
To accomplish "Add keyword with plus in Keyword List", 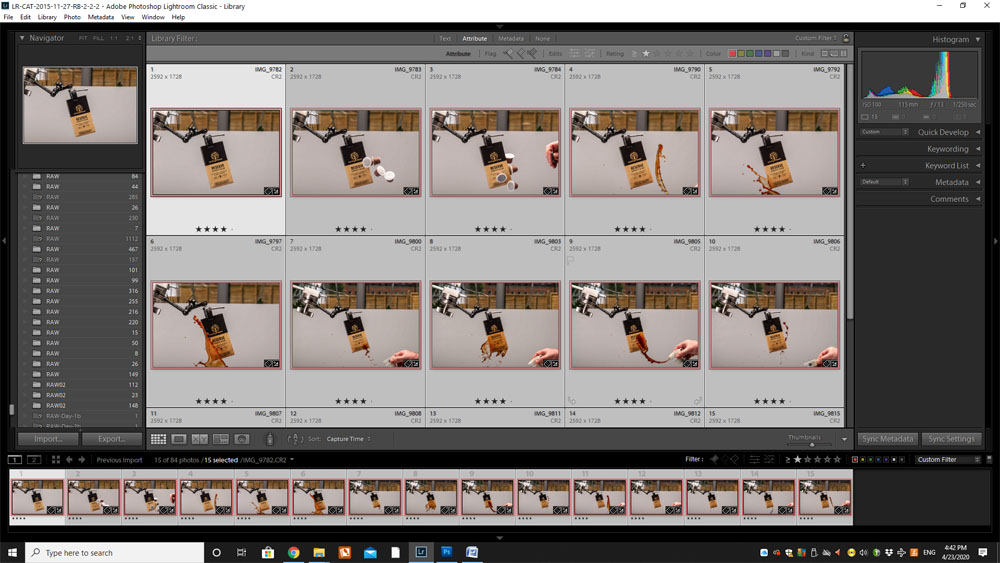I will (x=863, y=165).
